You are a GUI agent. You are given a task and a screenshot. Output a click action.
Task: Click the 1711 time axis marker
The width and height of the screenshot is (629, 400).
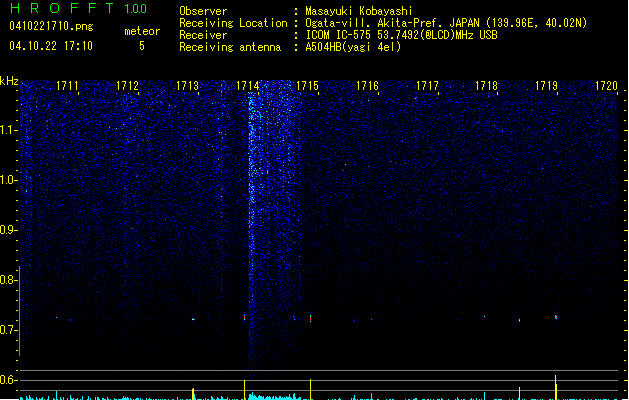[67, 86]
